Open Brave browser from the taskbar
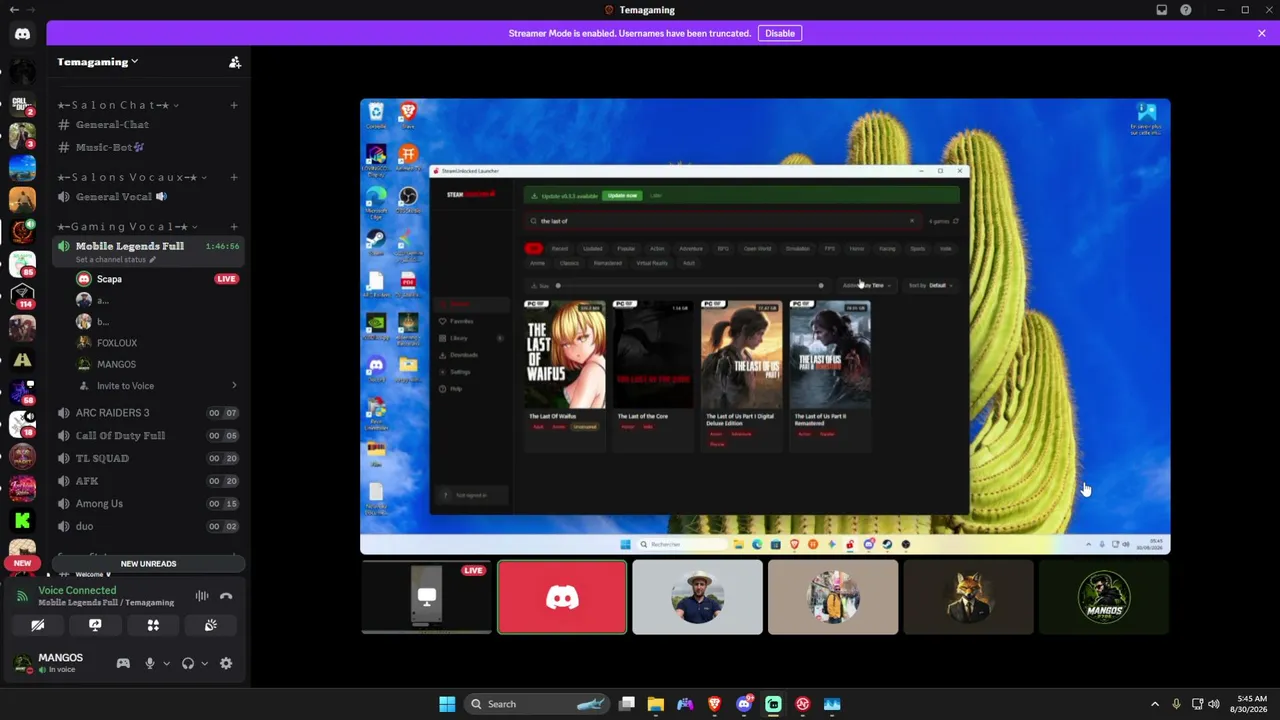 (x=714, y=704)
